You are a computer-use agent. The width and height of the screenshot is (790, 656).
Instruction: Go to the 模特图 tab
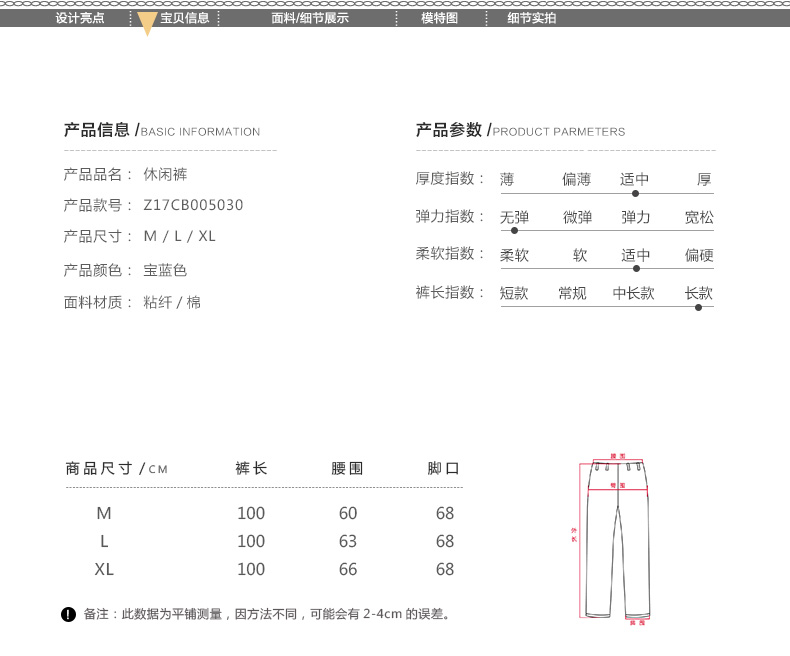(x=439, y=18)
